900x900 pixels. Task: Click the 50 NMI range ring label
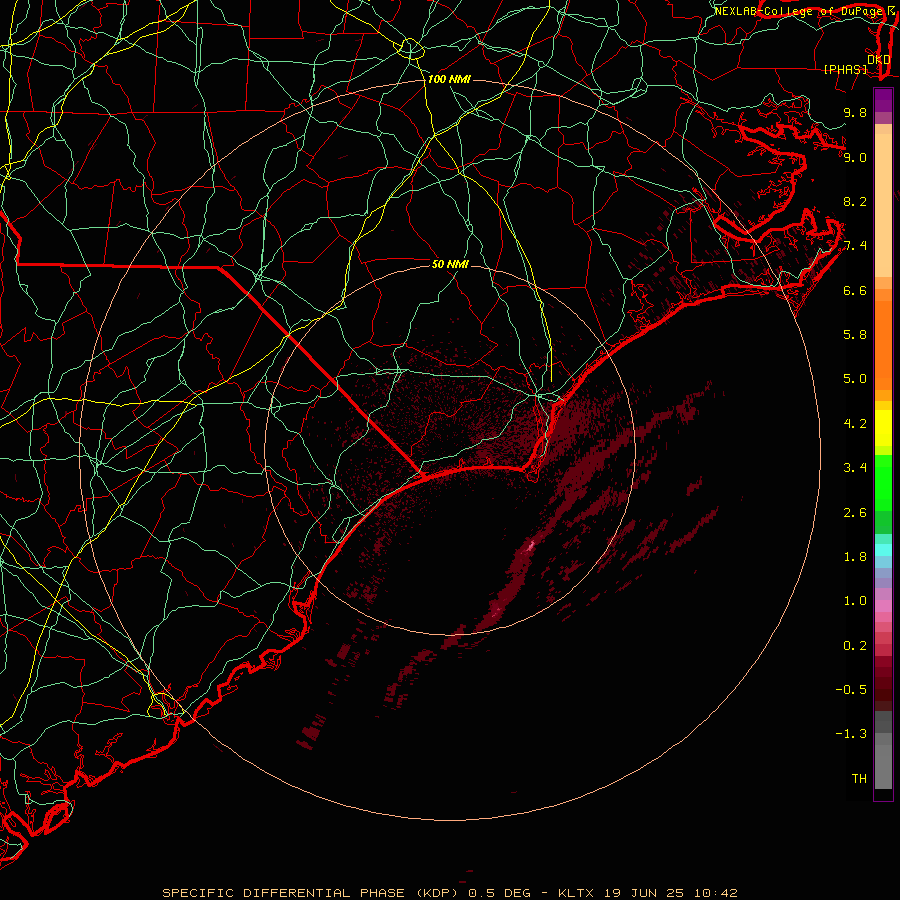450,264
